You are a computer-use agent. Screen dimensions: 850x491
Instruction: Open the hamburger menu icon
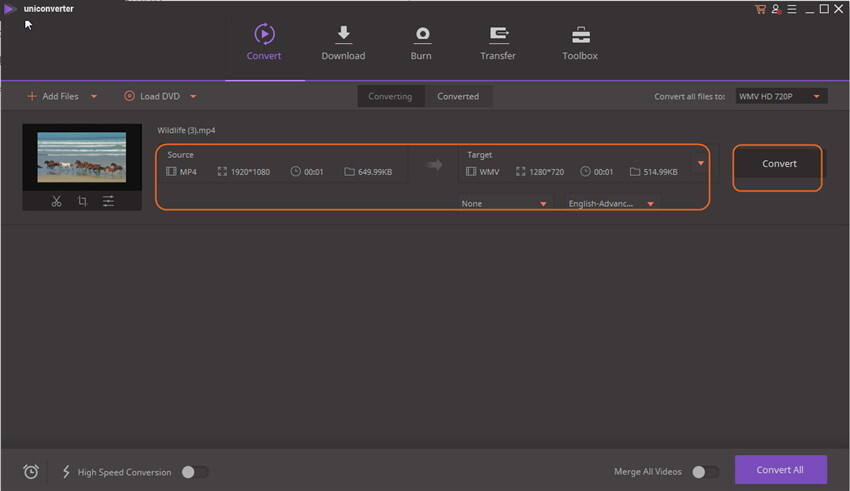(792, 9)
